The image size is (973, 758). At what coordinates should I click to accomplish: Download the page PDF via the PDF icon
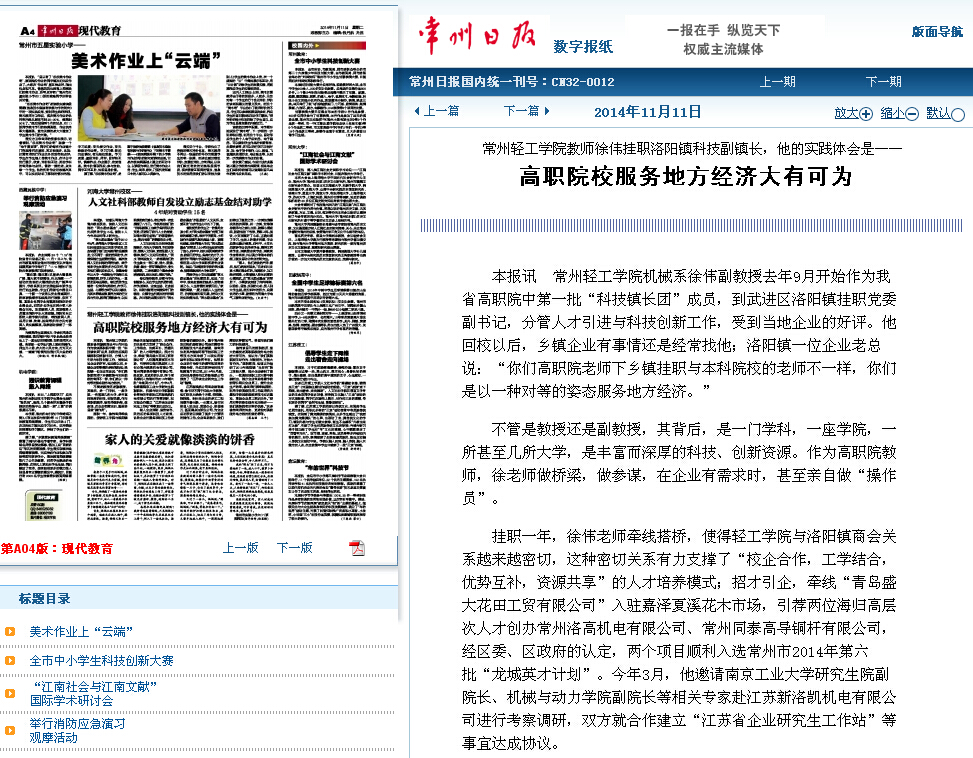tap(356, 547)
